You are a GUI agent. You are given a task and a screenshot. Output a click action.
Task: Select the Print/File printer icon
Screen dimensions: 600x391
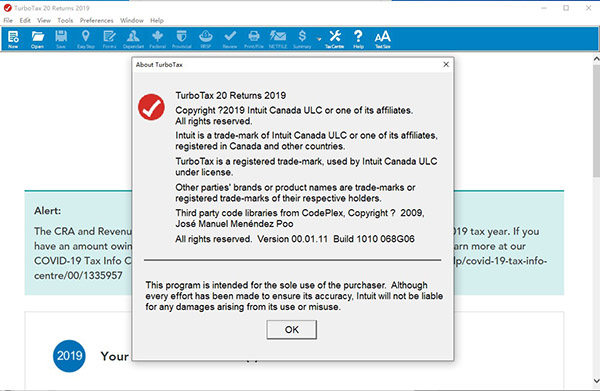[254, 39]
